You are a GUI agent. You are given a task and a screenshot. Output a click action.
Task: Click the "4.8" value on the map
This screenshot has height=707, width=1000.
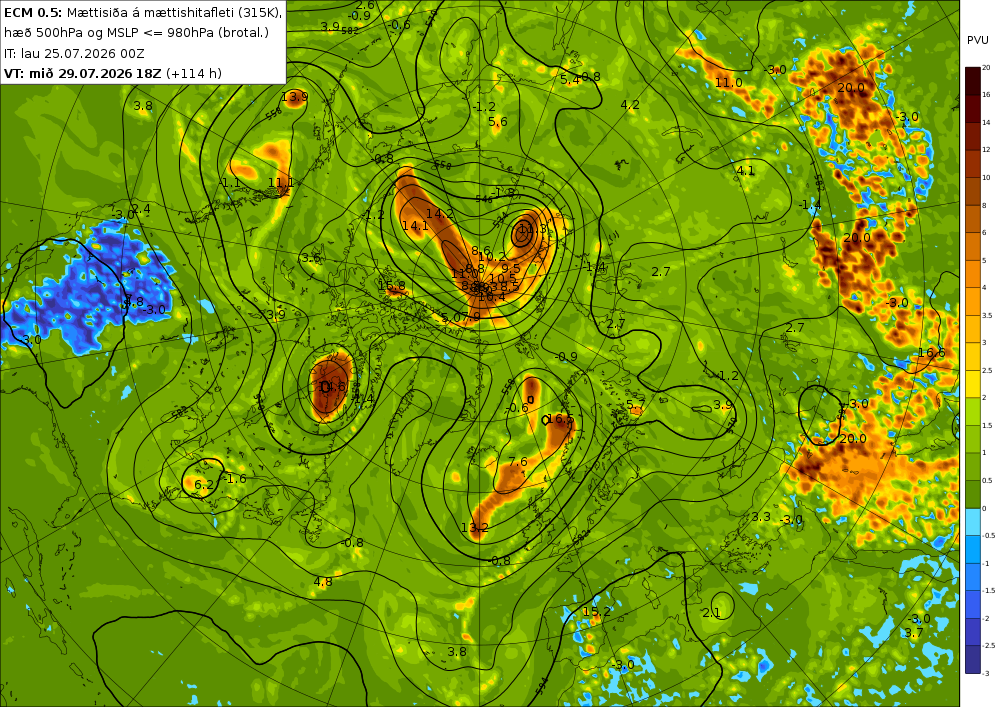[323, 582]
